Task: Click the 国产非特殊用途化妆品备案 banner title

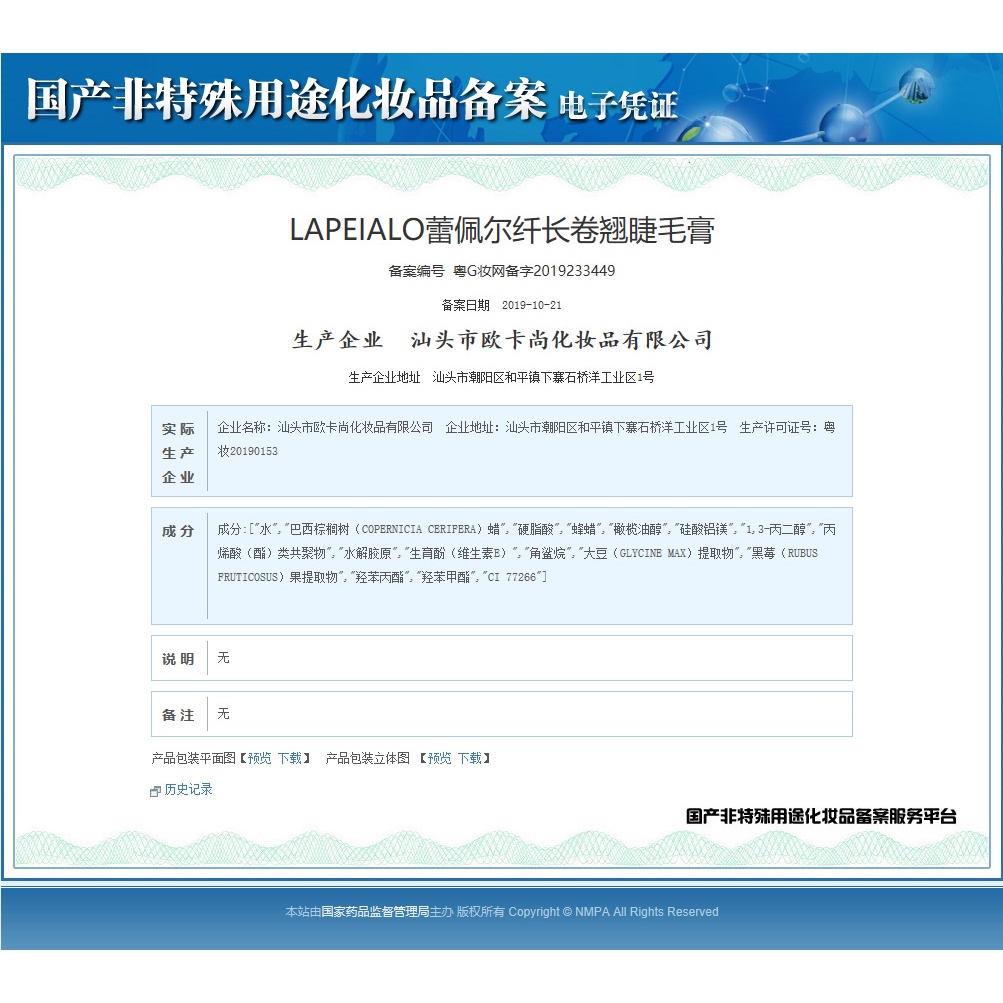Action: click(286, 101)
